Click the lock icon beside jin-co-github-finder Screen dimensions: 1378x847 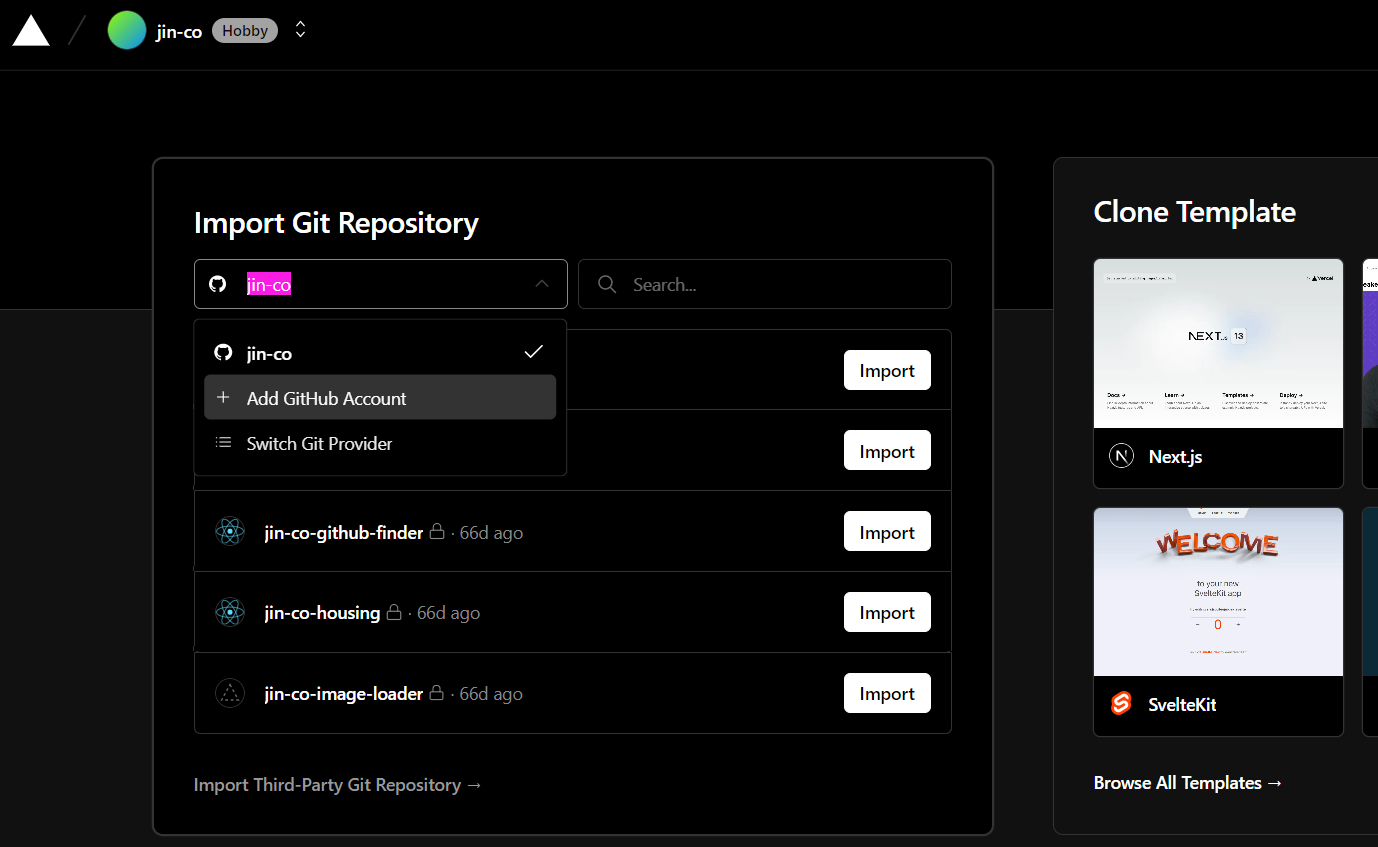(x=437, y=532)
